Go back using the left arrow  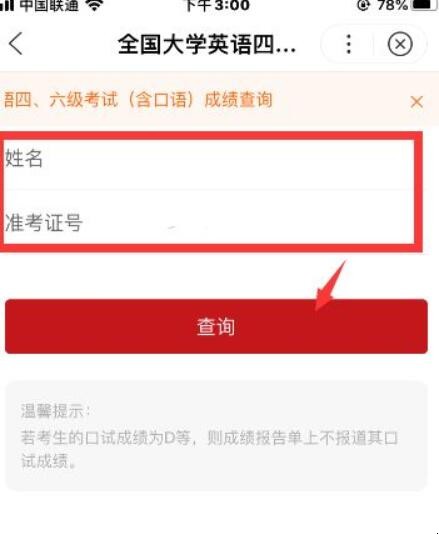coord(16,44)
